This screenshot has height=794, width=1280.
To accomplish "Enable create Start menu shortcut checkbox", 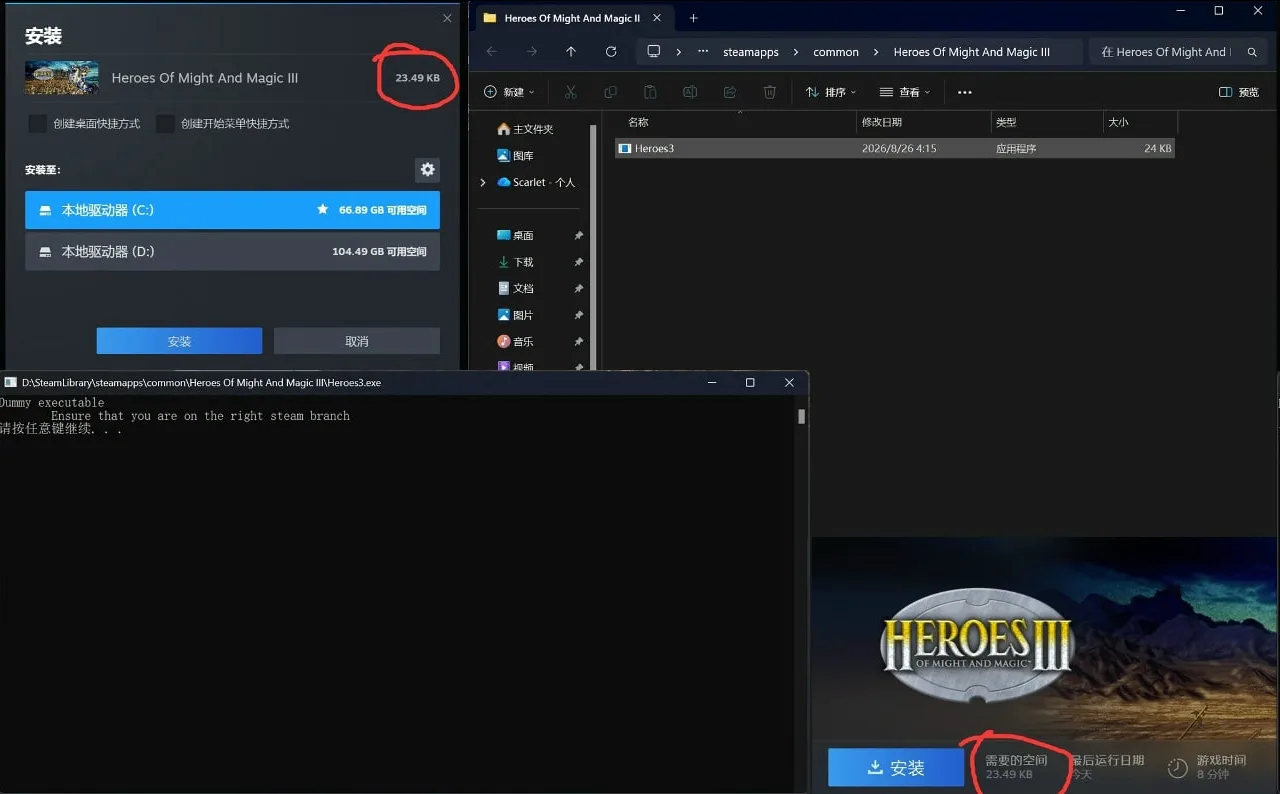I will click(165, 124).
